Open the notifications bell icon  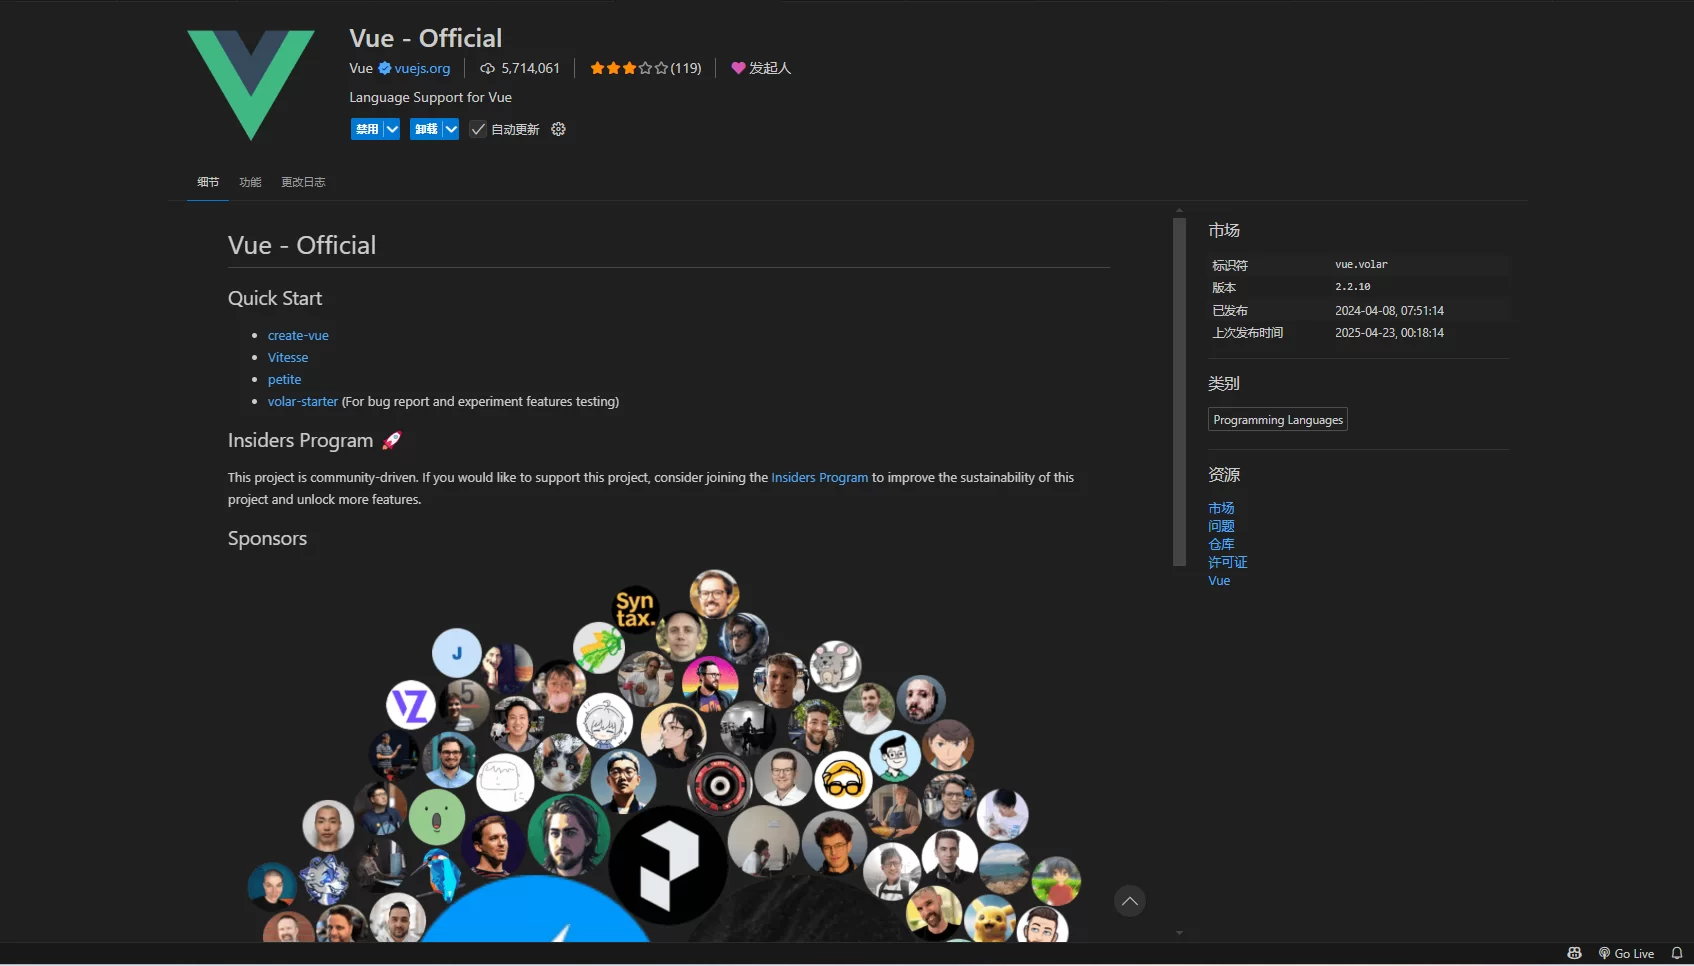coord(1677,953)
